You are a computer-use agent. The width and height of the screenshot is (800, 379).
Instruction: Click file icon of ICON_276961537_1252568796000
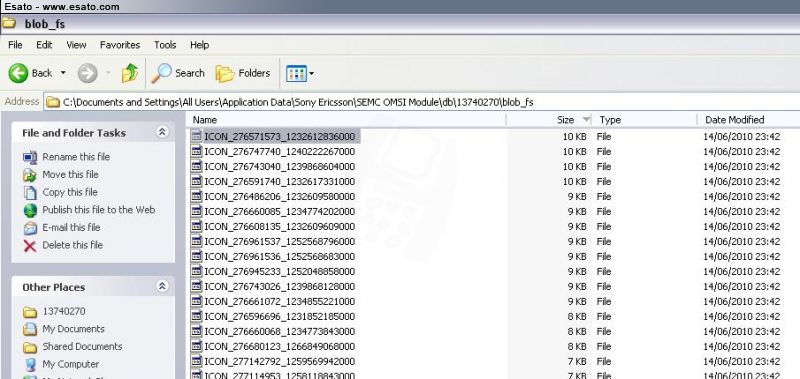pyautogui.click(x=196, y=241)
